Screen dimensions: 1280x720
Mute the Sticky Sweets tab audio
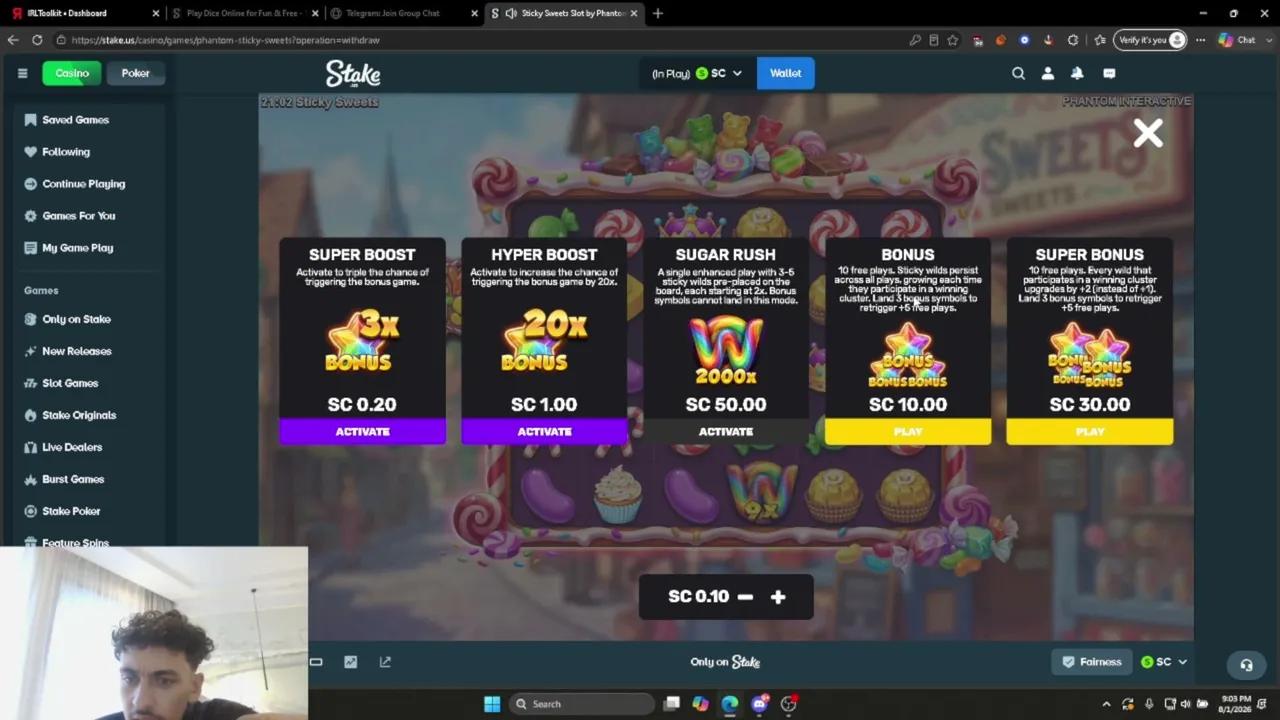point(511,13)
